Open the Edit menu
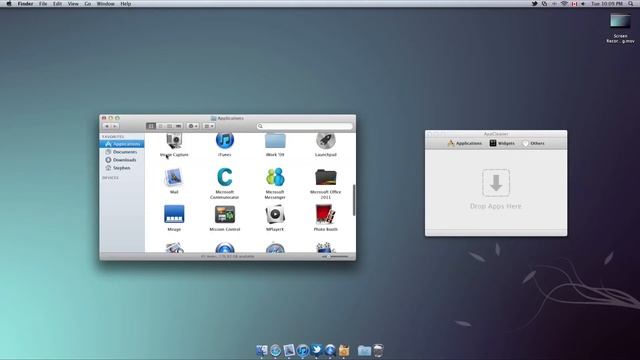Viewport: 640px width, 360px height. click(58, 4)
